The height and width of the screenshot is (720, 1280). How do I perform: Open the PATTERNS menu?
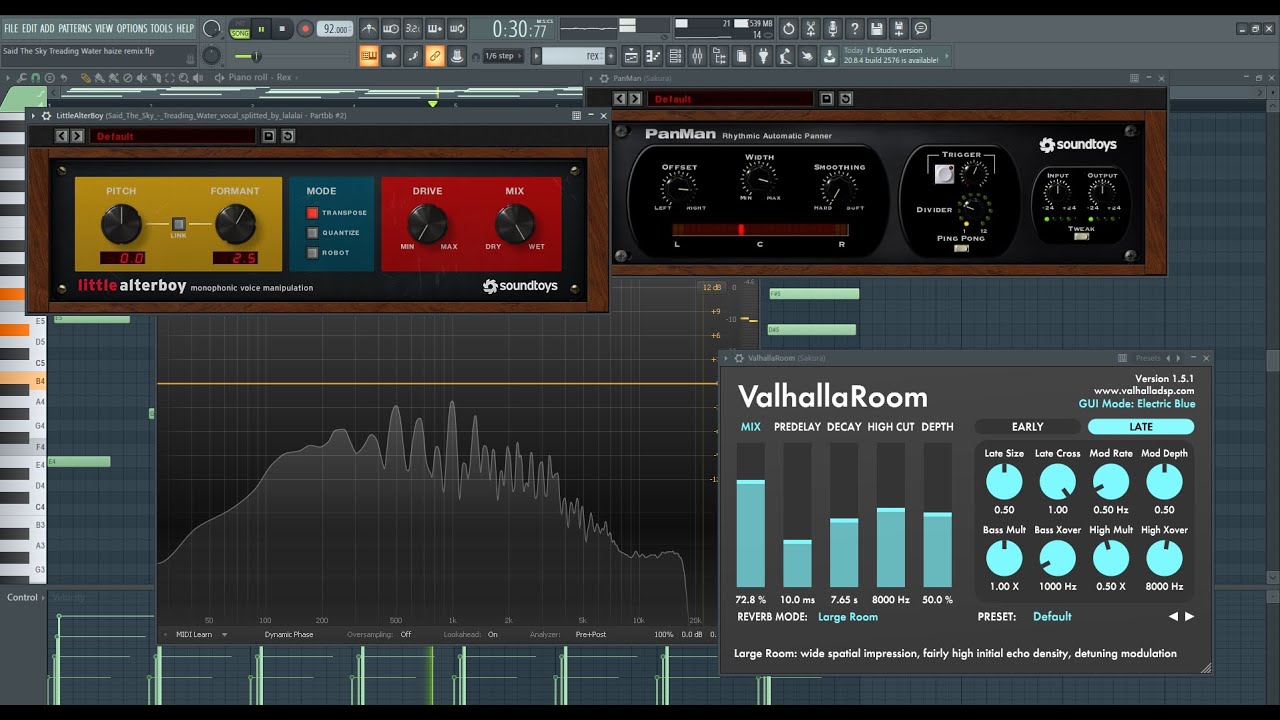click(x=75, y=28)
